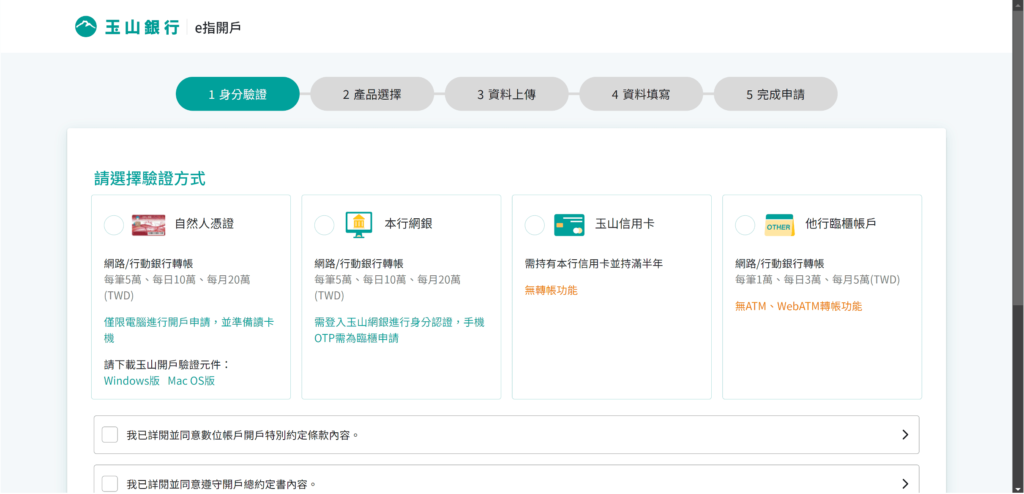Click the 無ATM、WebATM轉帳功能 notice

tap(799, 306)
